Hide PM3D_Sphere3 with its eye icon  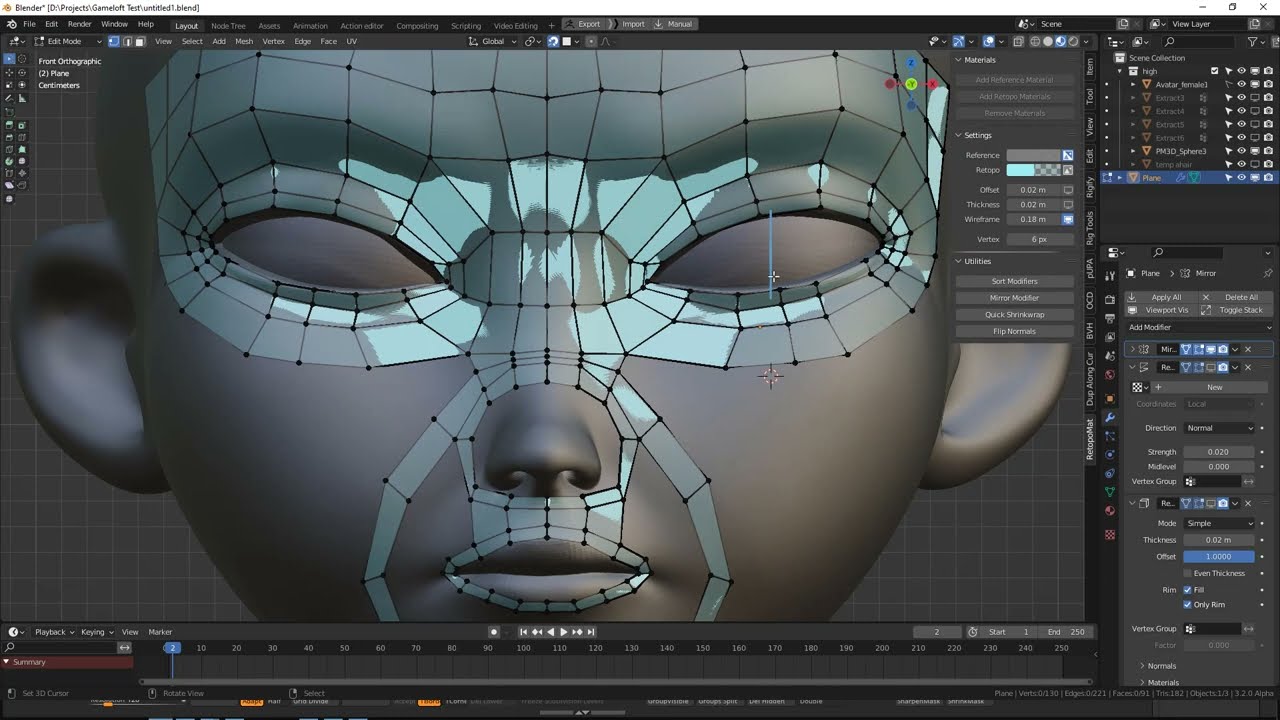point(1241,151)
